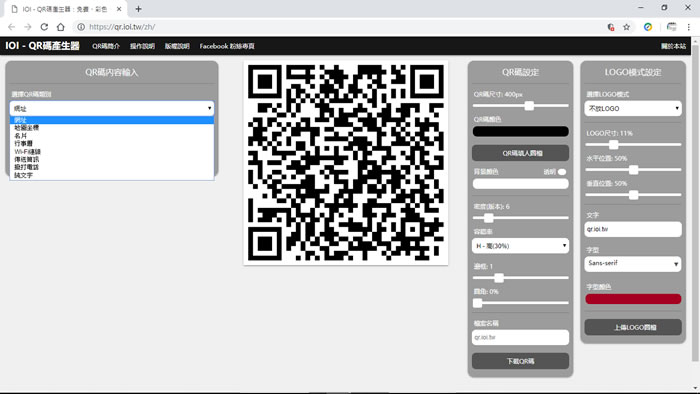The height and width of the screenshot is (394, 700).
Task: Open the circular colored extension icon
Action: pos(648,27)
